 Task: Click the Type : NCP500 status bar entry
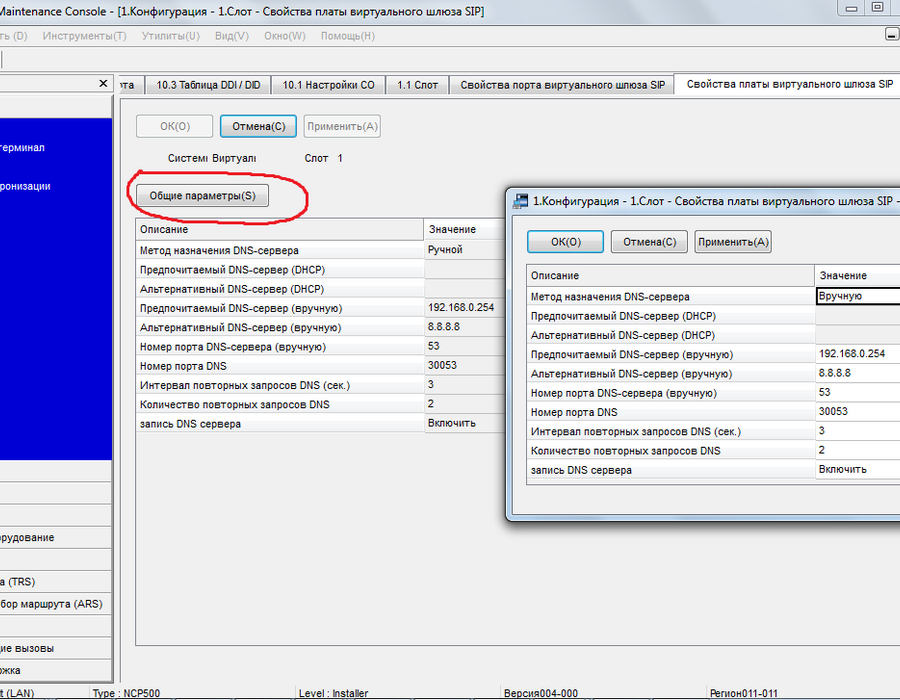click(126, 693)
